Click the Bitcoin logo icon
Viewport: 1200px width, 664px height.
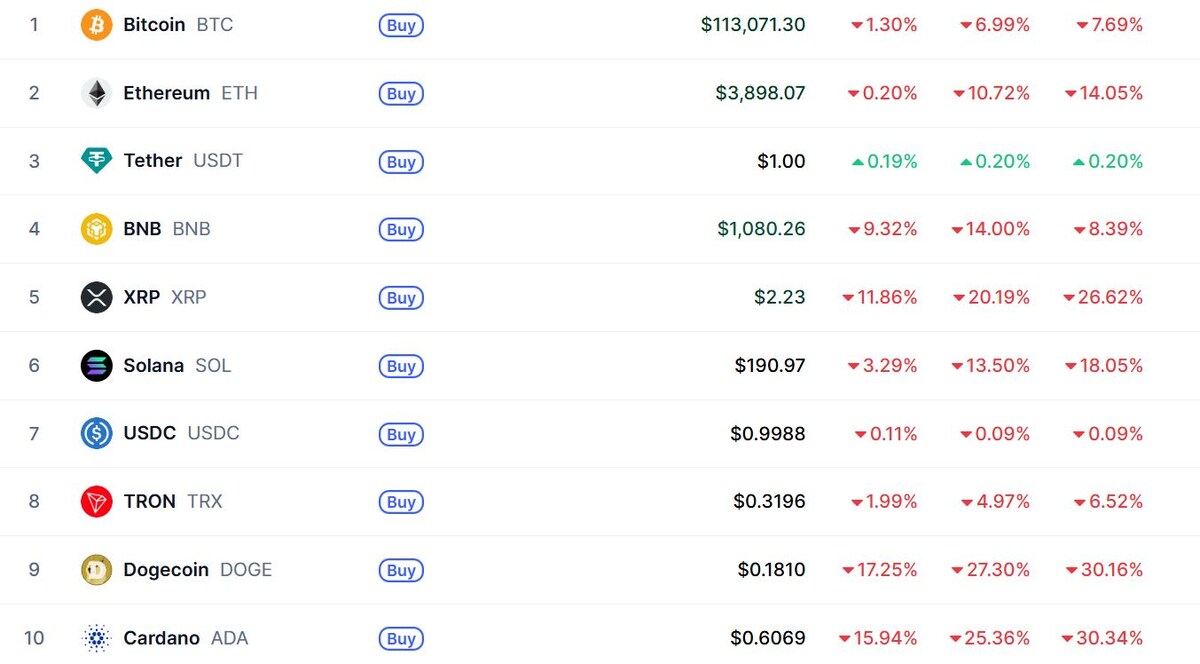tap(96, 25)
